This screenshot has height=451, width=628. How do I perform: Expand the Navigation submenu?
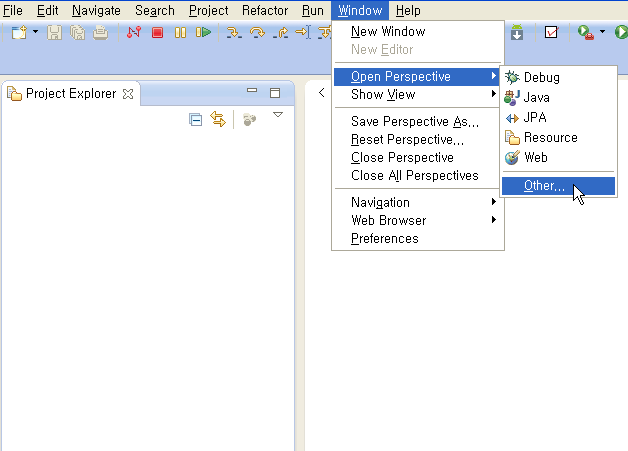coord(418,202)
